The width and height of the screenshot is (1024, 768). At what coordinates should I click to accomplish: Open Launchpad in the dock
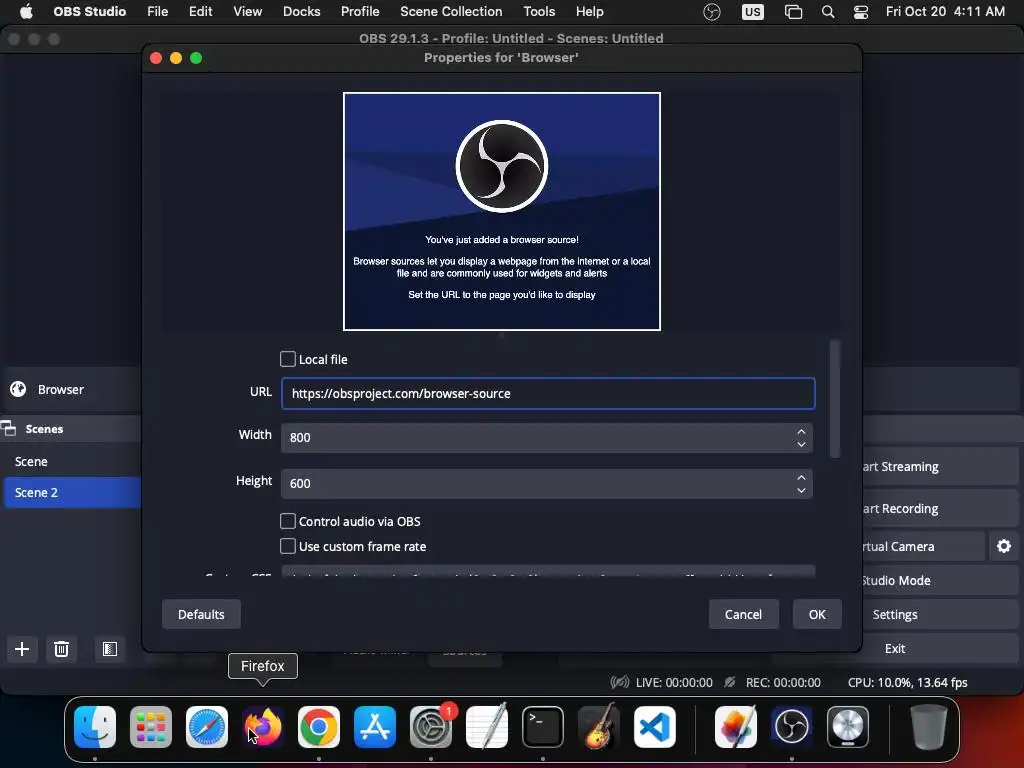click(x=151, y=727)
